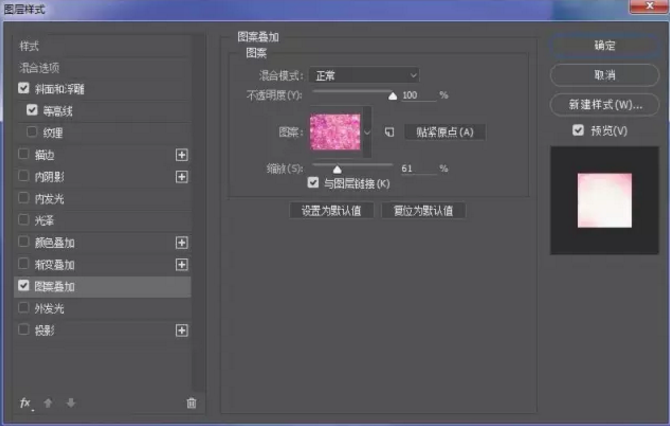Screen dimensions: 670x426
Task: Click the plus icon beside 描边
Action: 182,155
